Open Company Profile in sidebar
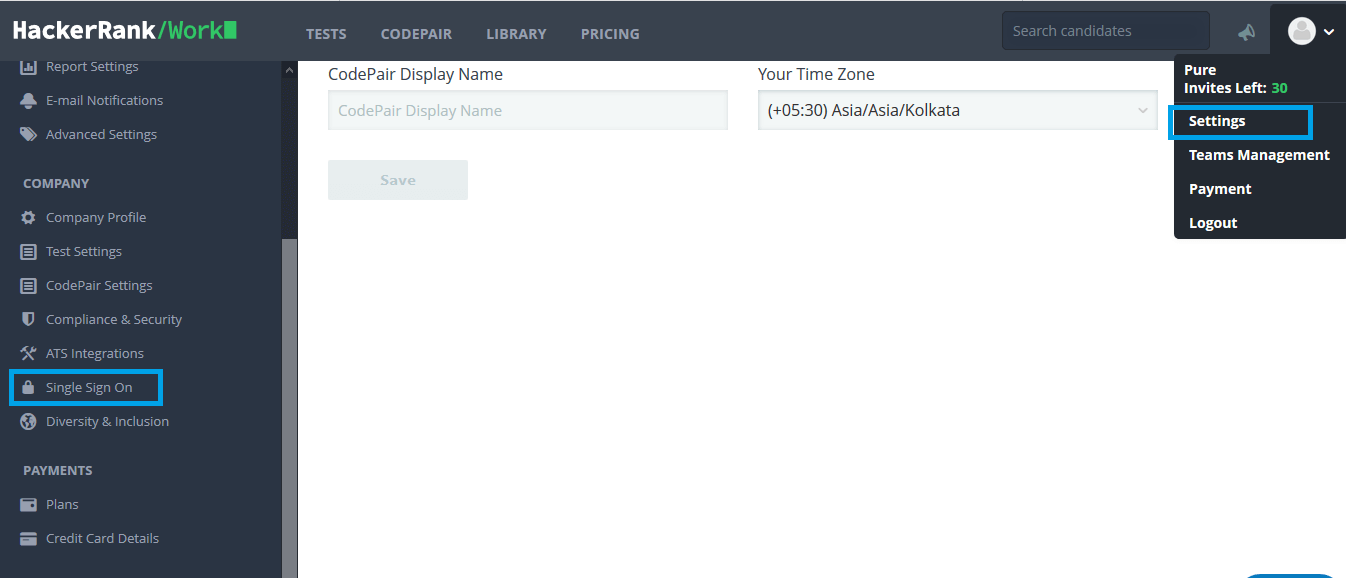 pyautogui.click(x=96, y=218)
